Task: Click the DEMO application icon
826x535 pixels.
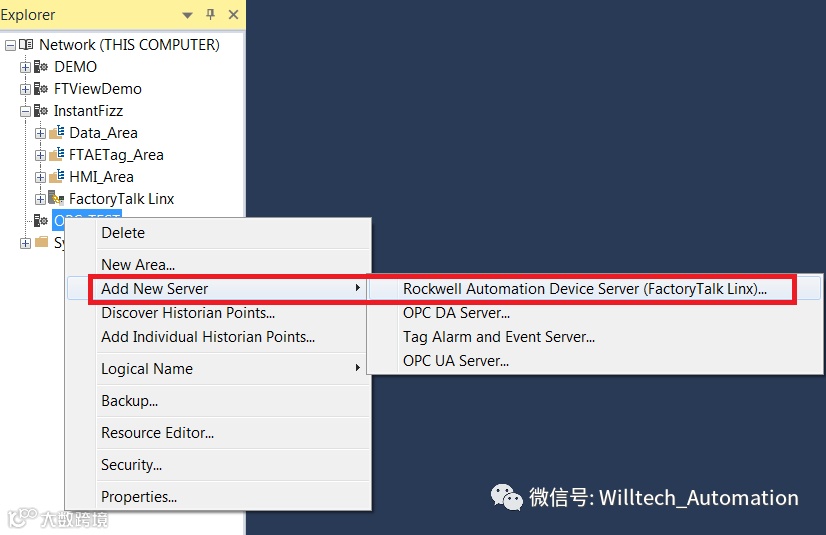Action: [x=41, y=67]
